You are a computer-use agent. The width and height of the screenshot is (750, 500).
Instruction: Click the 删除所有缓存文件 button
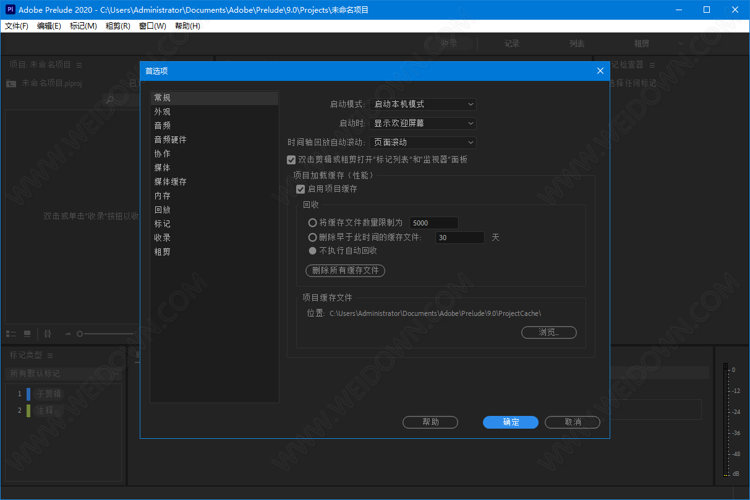pyautogui.click(x=345, y=271)
